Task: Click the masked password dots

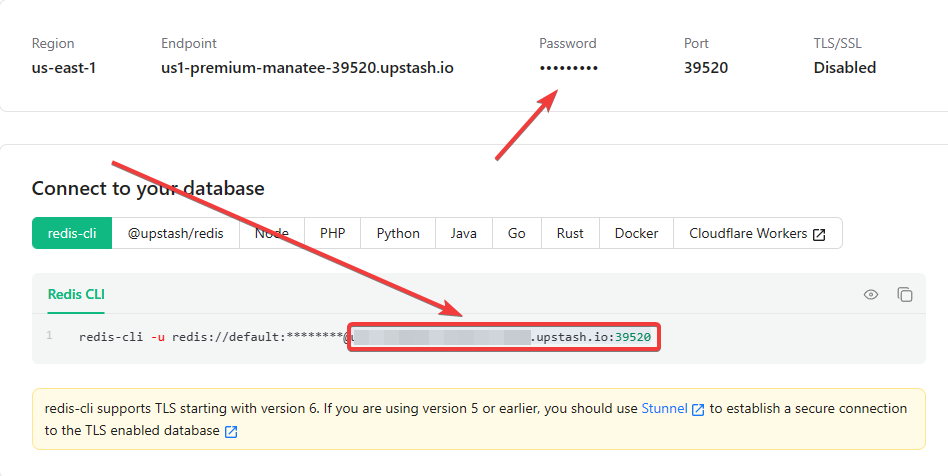Action: (x=569, y=68)
